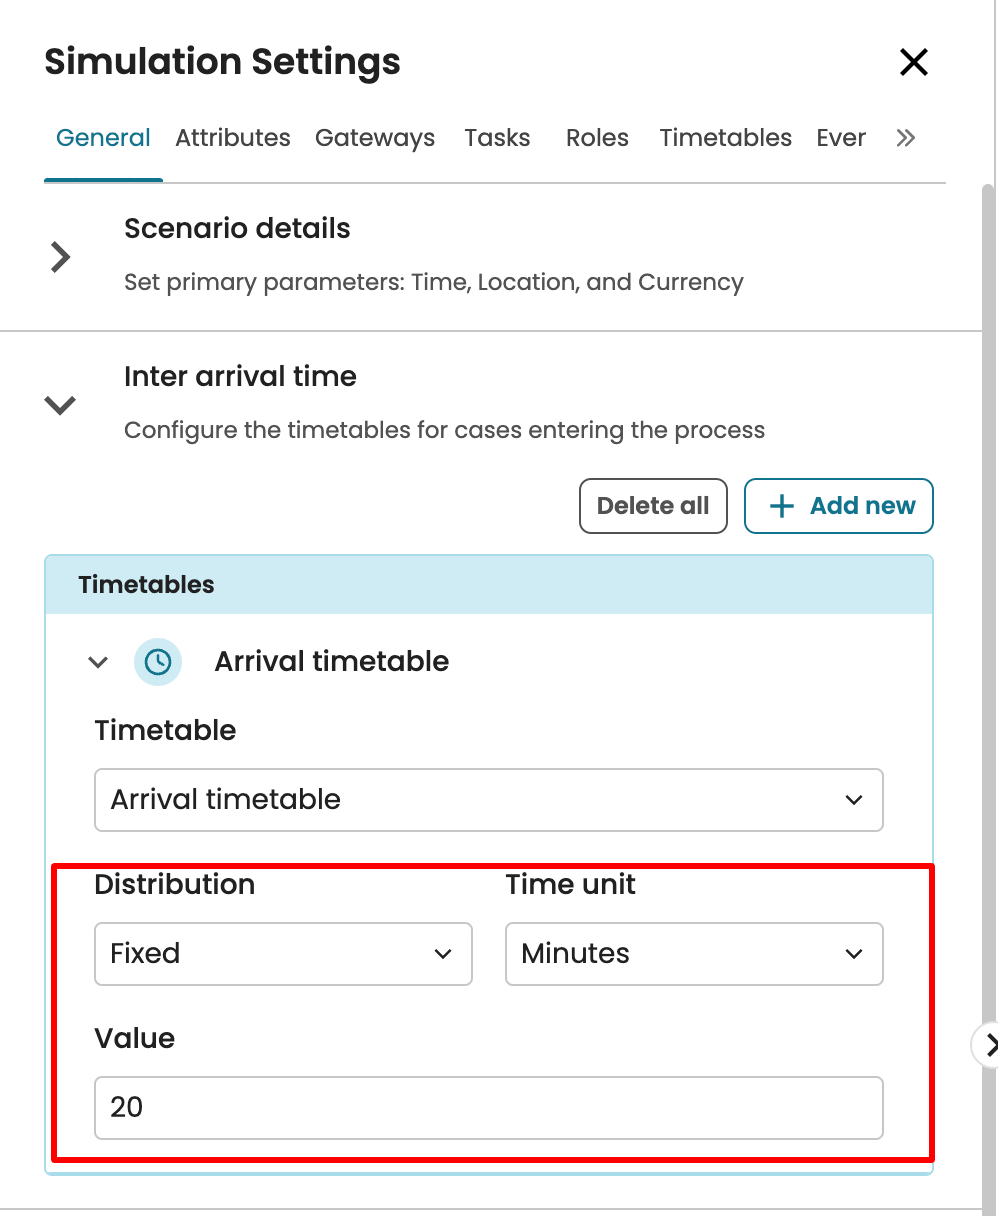998x1216 pixels.
Task: Go to the Roles tab
Action: point(597,138)
